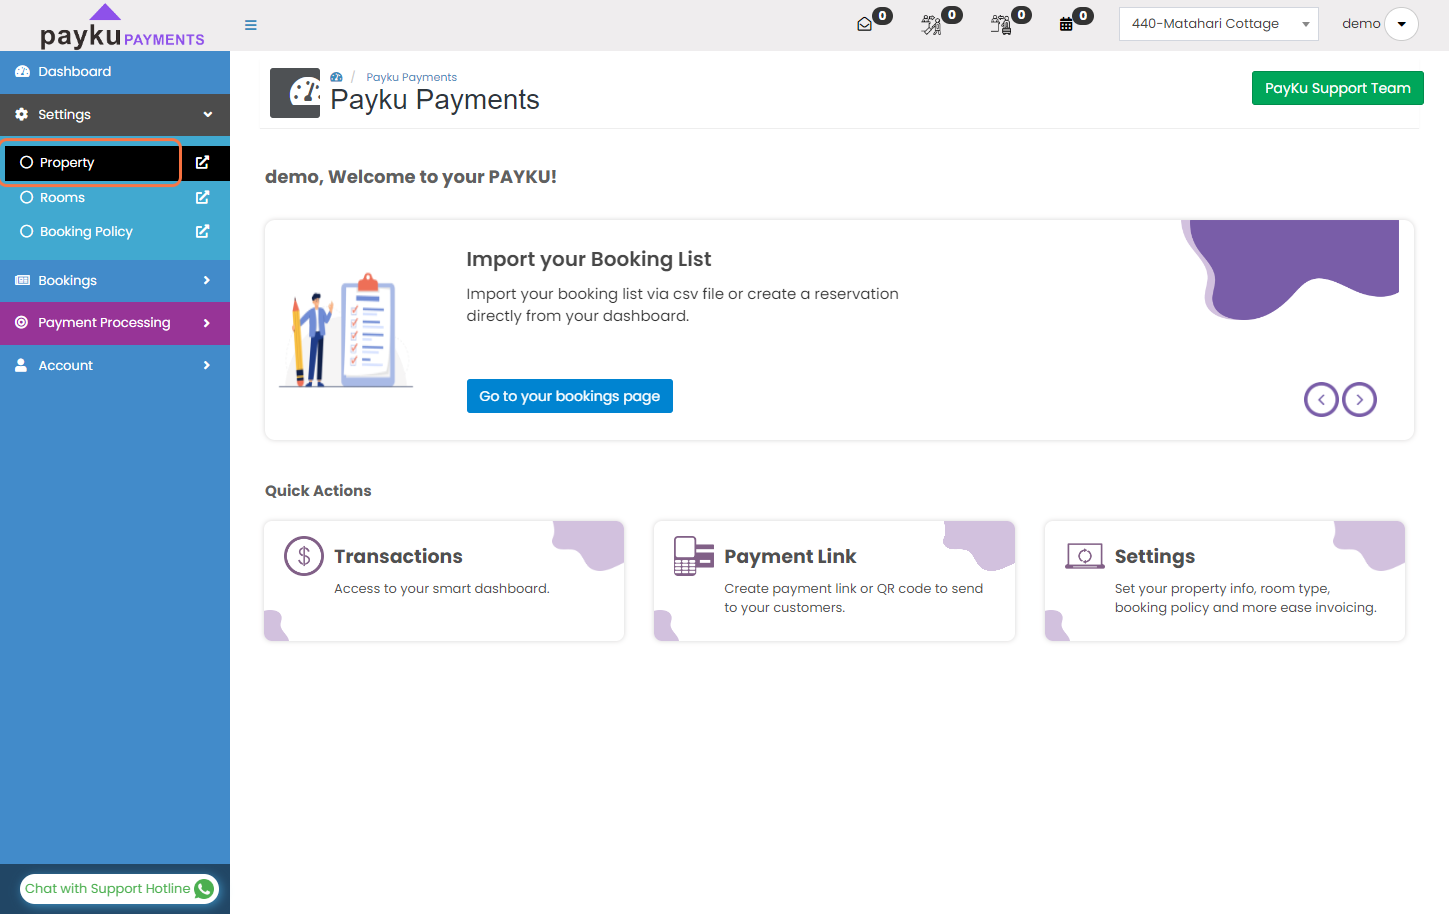The height and width of the screenshot is (914, 1449).
Task: Select Rooms in Settings submenu
Action: [x=62, y=198]
